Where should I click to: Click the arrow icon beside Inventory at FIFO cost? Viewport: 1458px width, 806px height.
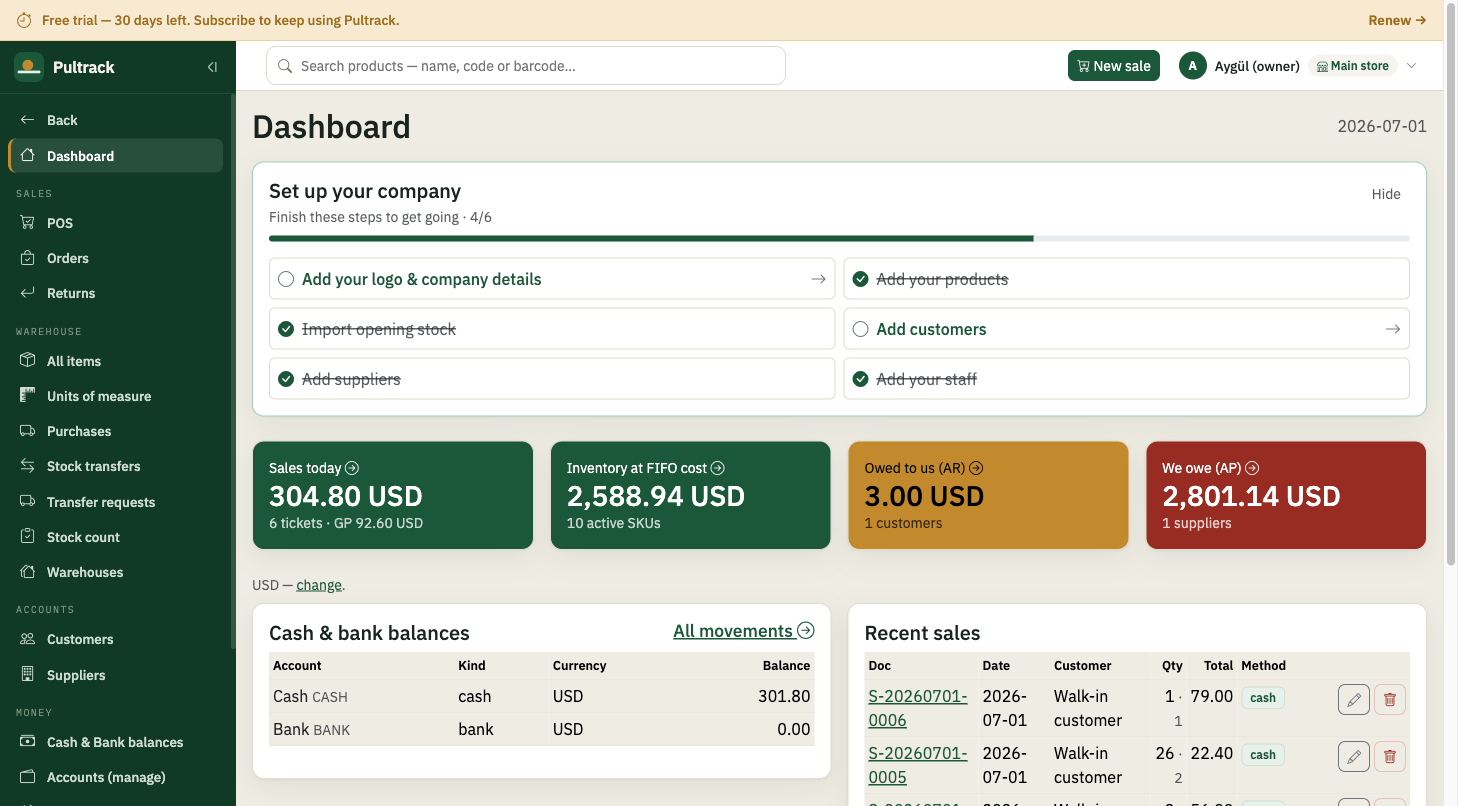tap(718, 468)
